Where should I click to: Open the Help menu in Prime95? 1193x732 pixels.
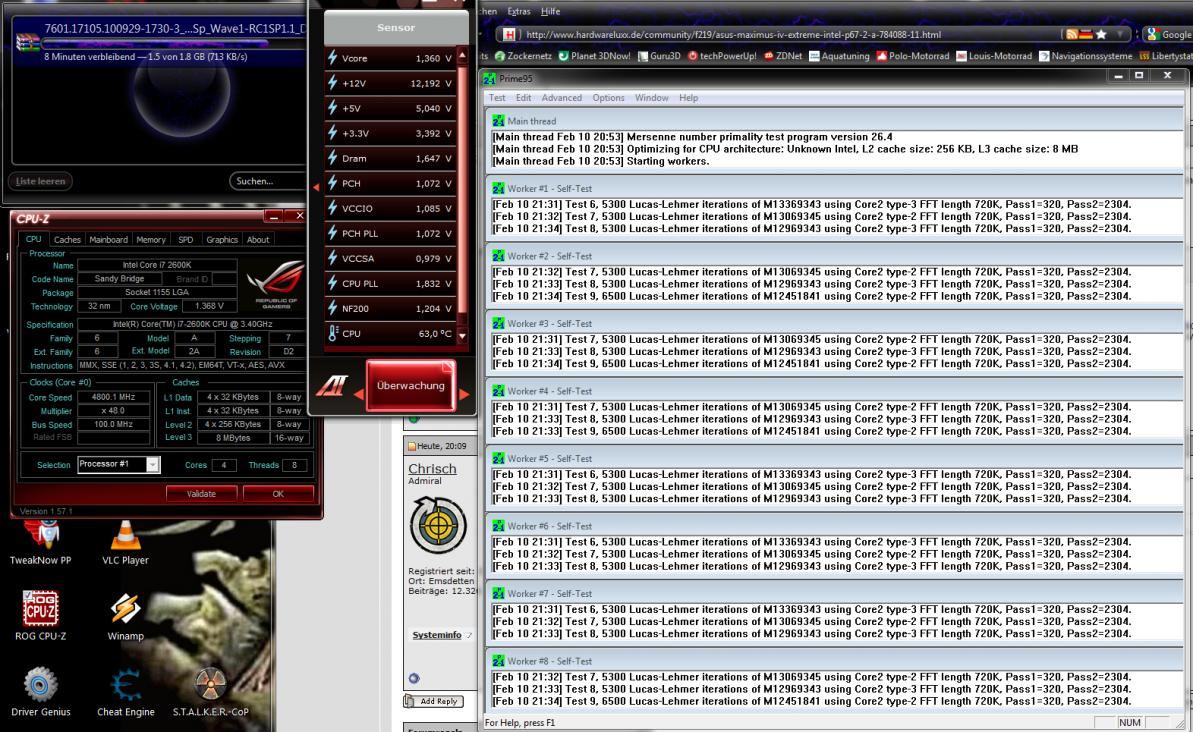[689, 97]
